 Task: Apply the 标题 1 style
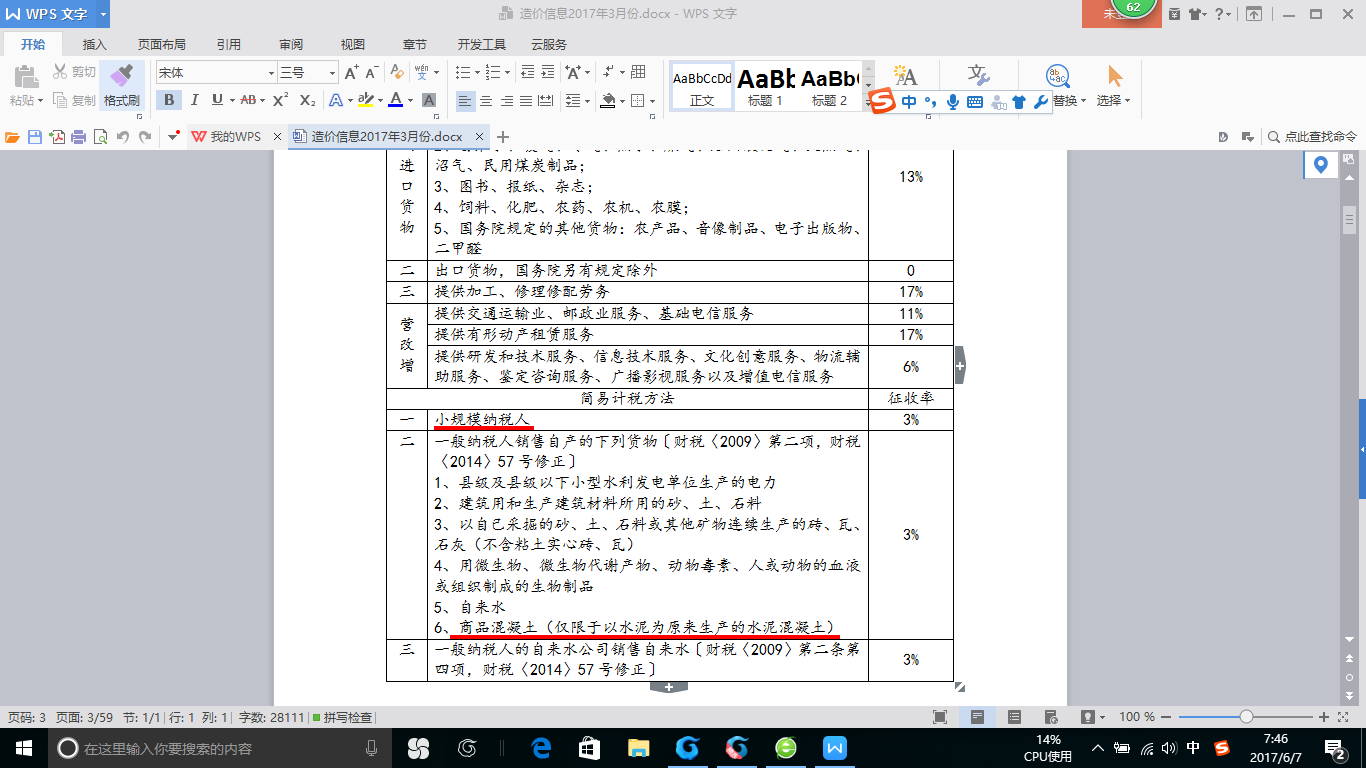coord(762,85)
